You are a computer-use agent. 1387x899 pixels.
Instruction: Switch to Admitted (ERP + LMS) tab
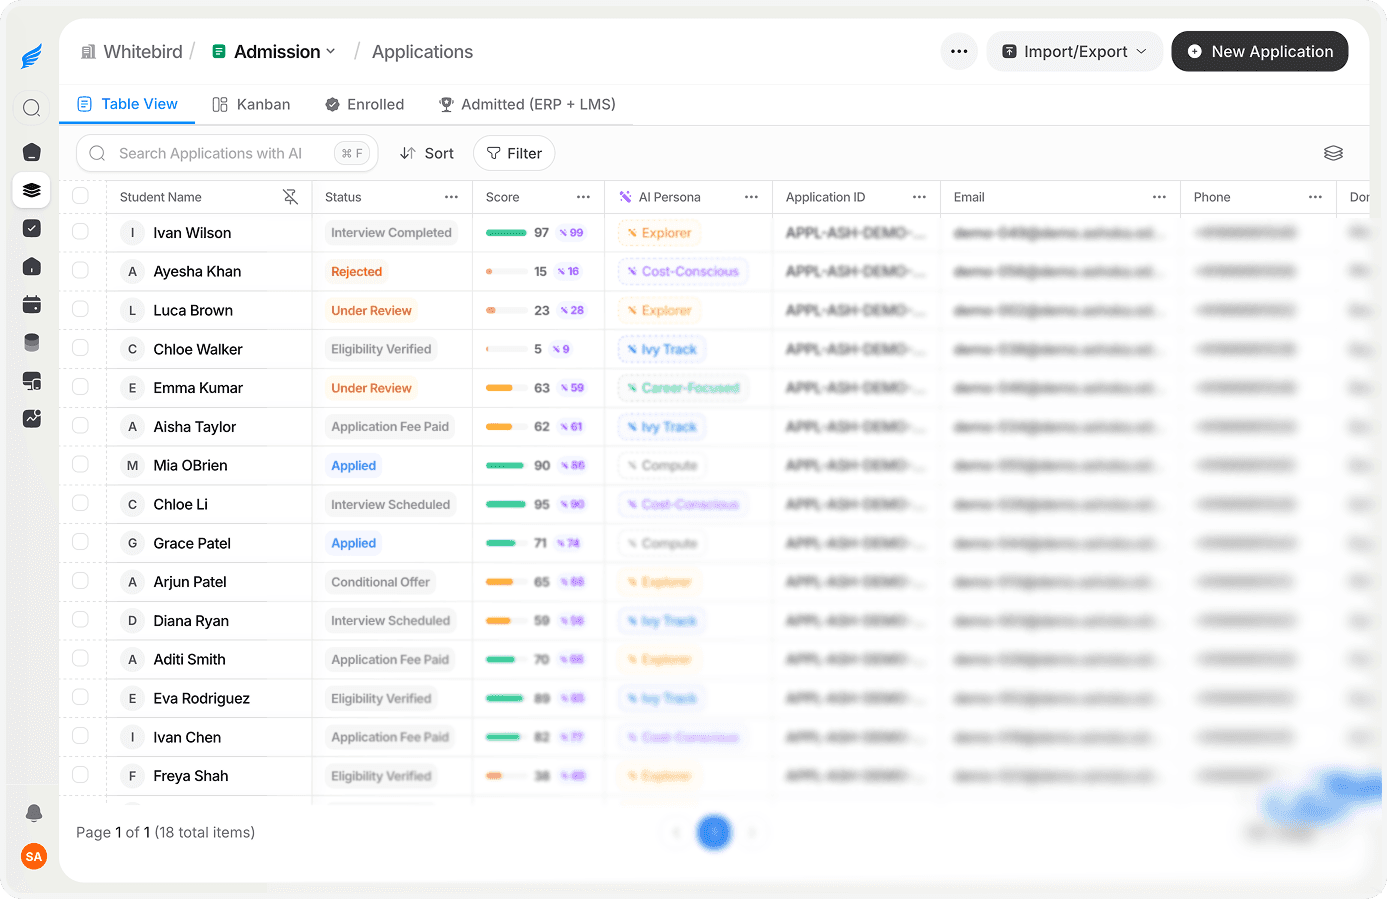[x=527, y=104]
